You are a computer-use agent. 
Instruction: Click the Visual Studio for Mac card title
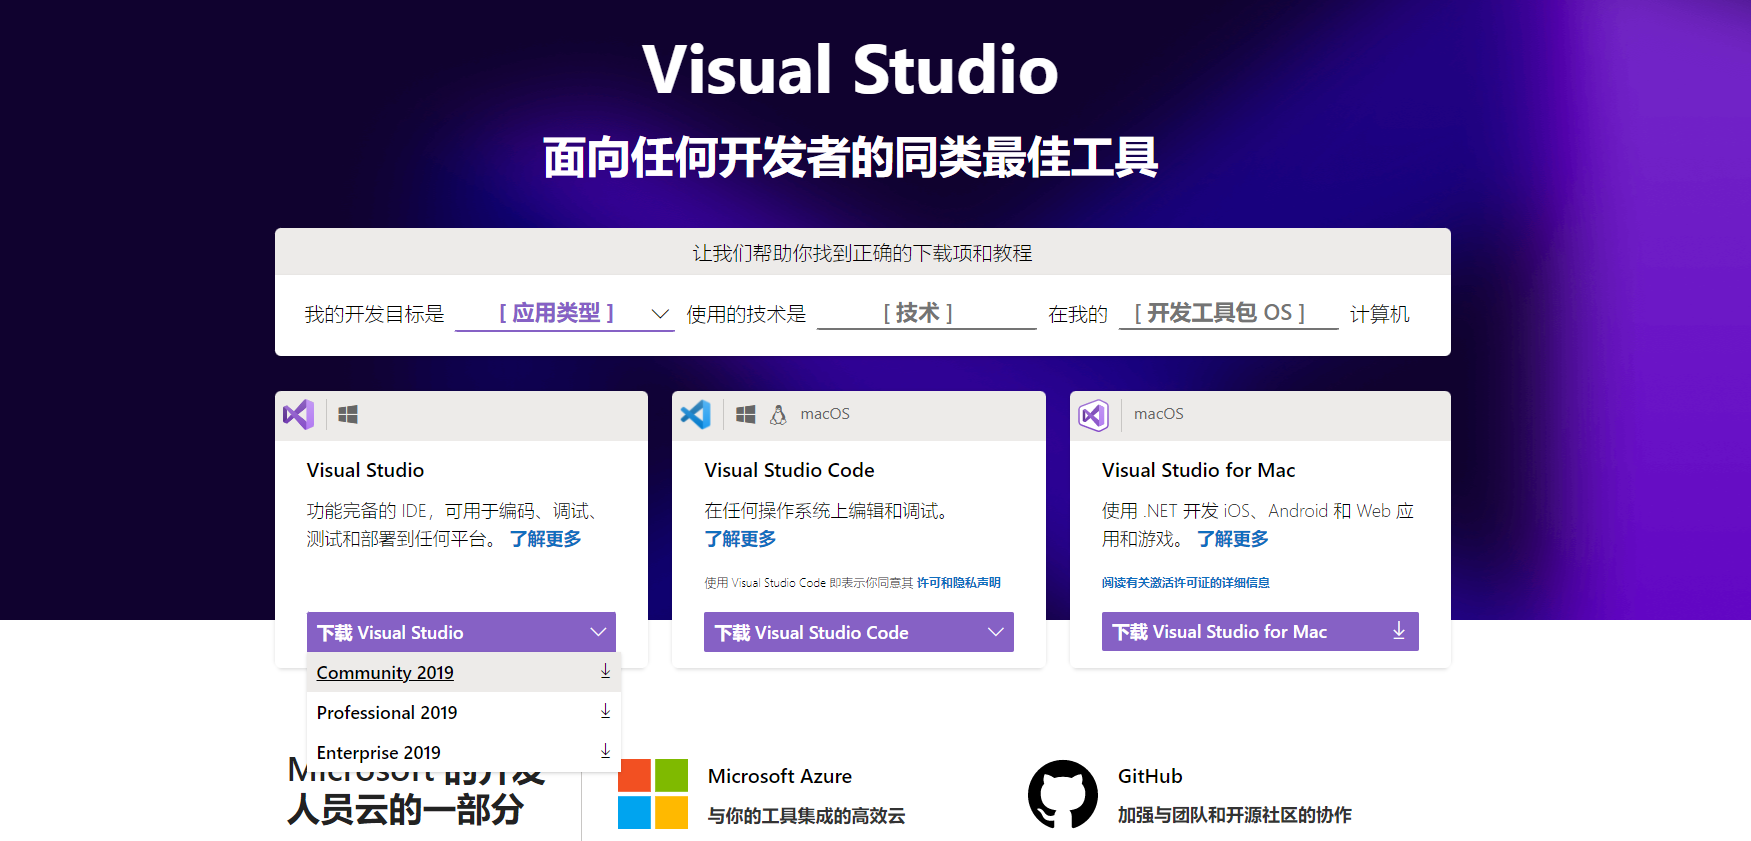click(1198, 470)
